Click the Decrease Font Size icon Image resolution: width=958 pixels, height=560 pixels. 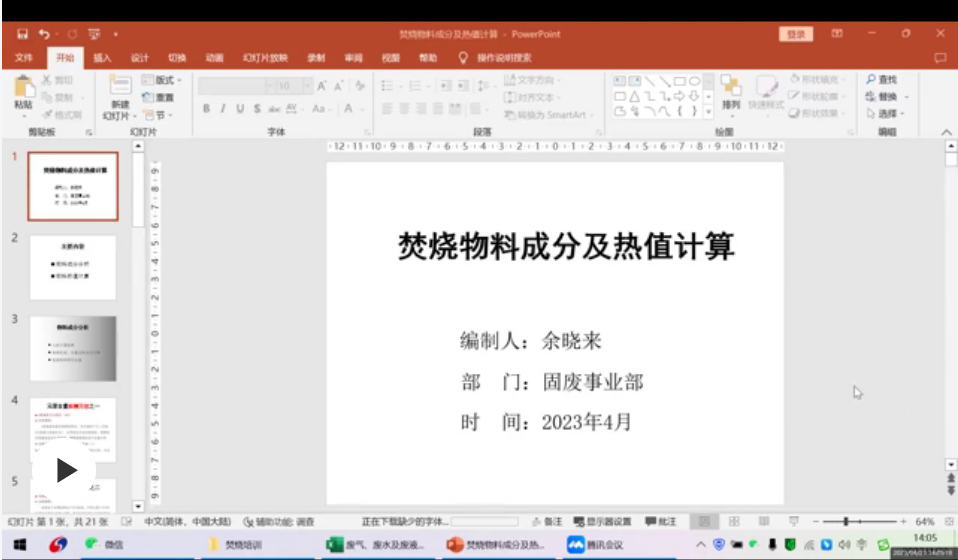coord(338,86)
